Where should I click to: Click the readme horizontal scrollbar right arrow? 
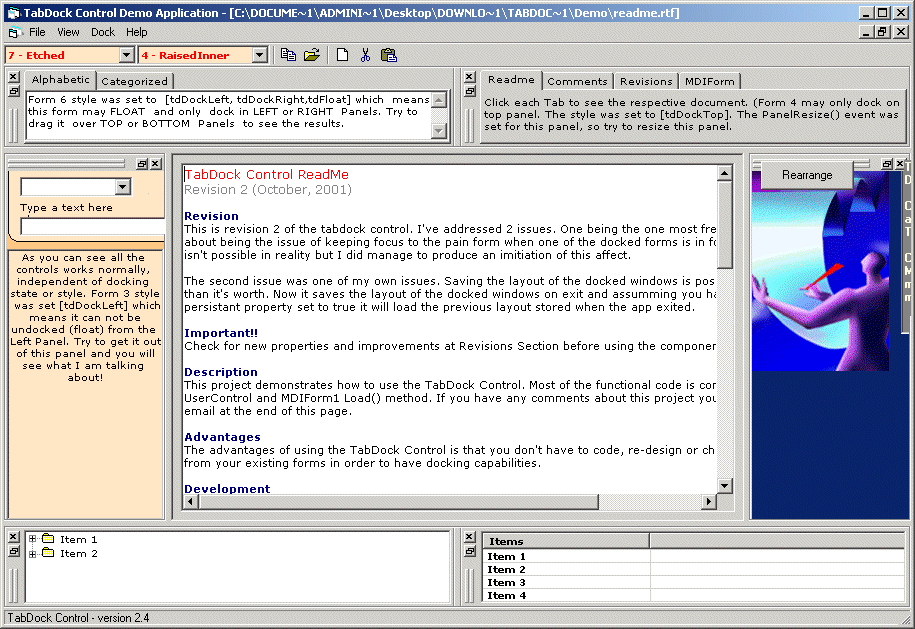(709, 502)
